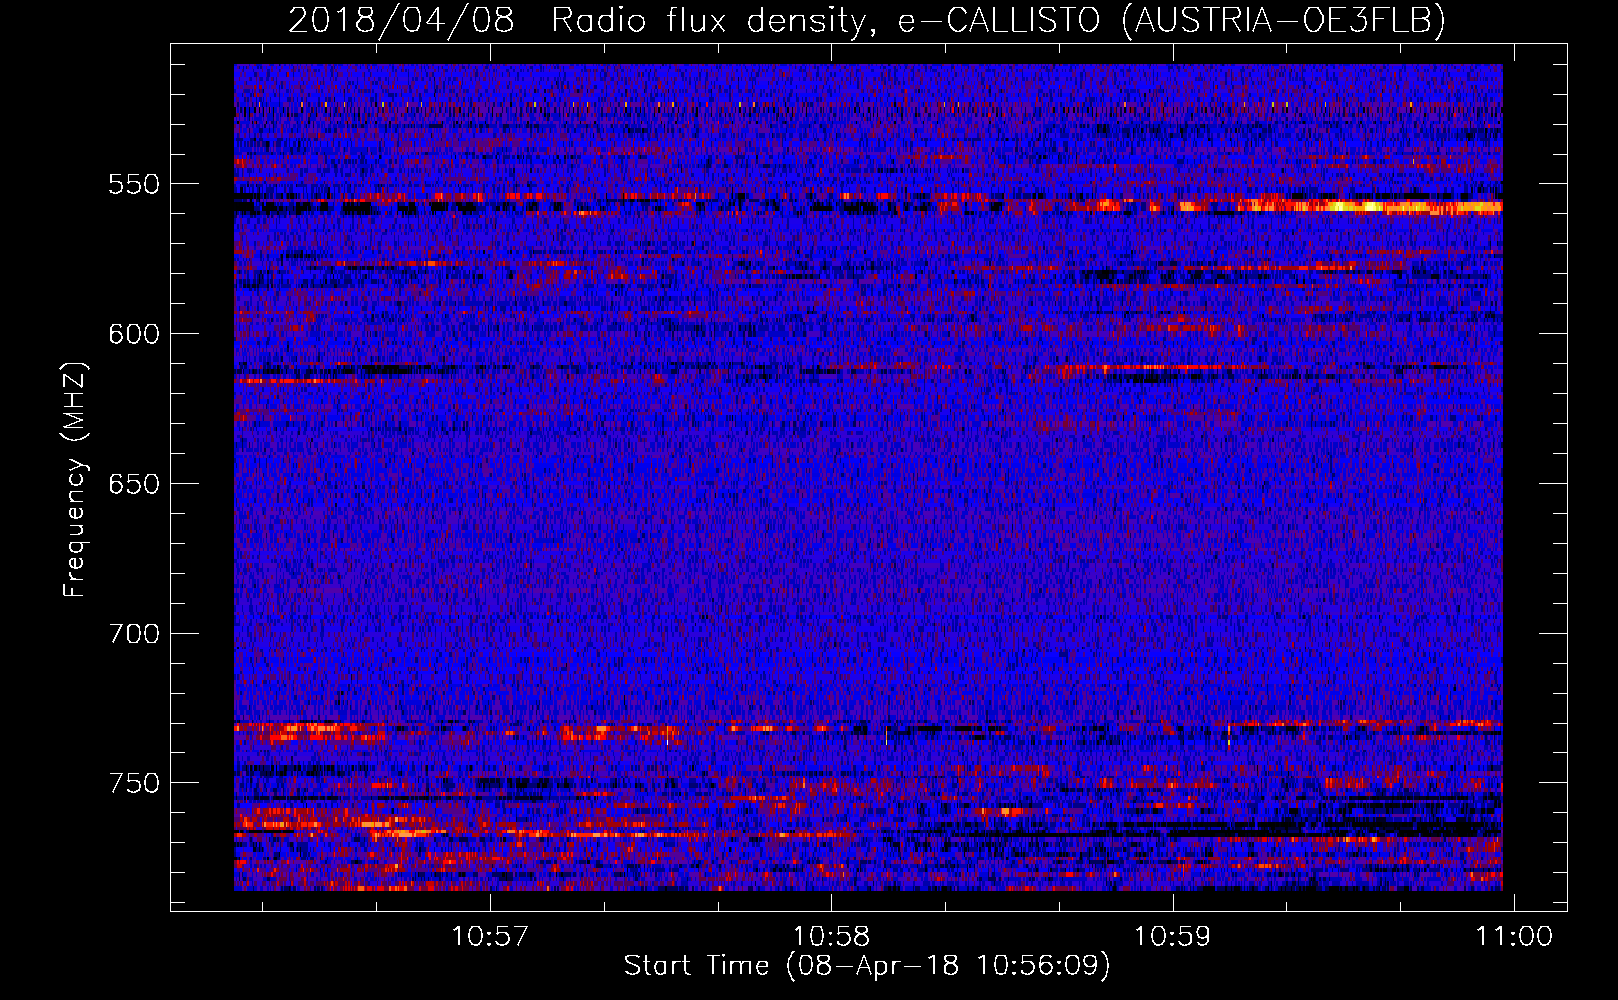Click the 650 frequency tick label
Image resolution: width=1618 pixels, height=1000 pixels.
(134, 484)
